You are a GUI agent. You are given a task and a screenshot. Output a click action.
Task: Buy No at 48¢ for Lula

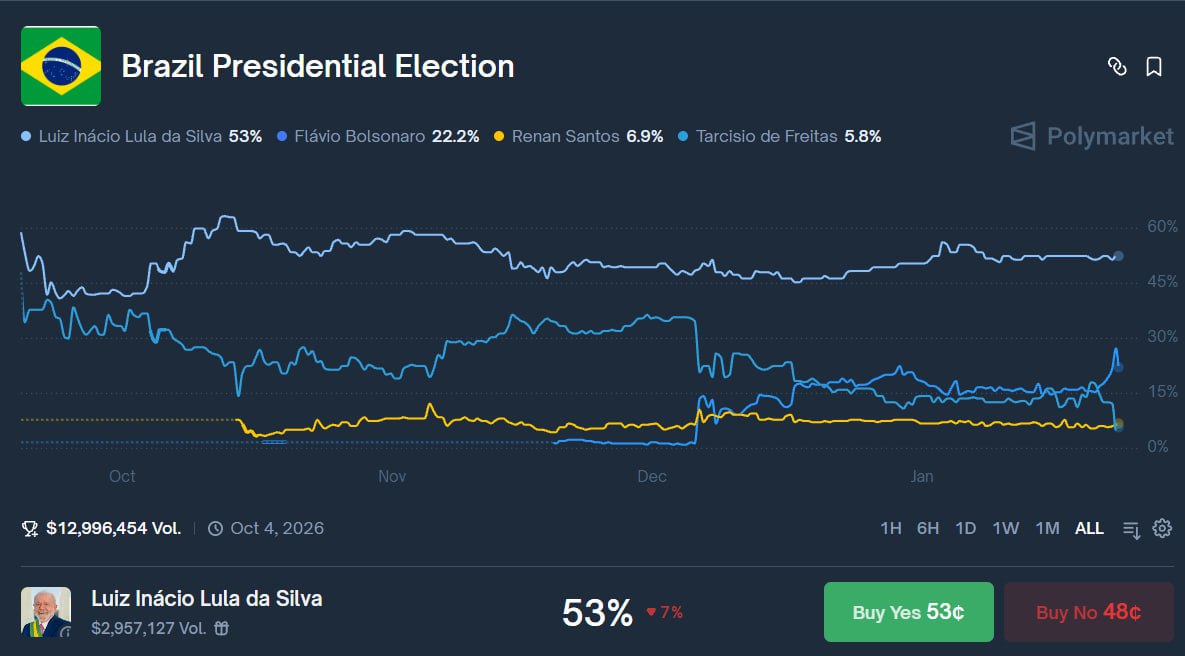point(1088,612)
